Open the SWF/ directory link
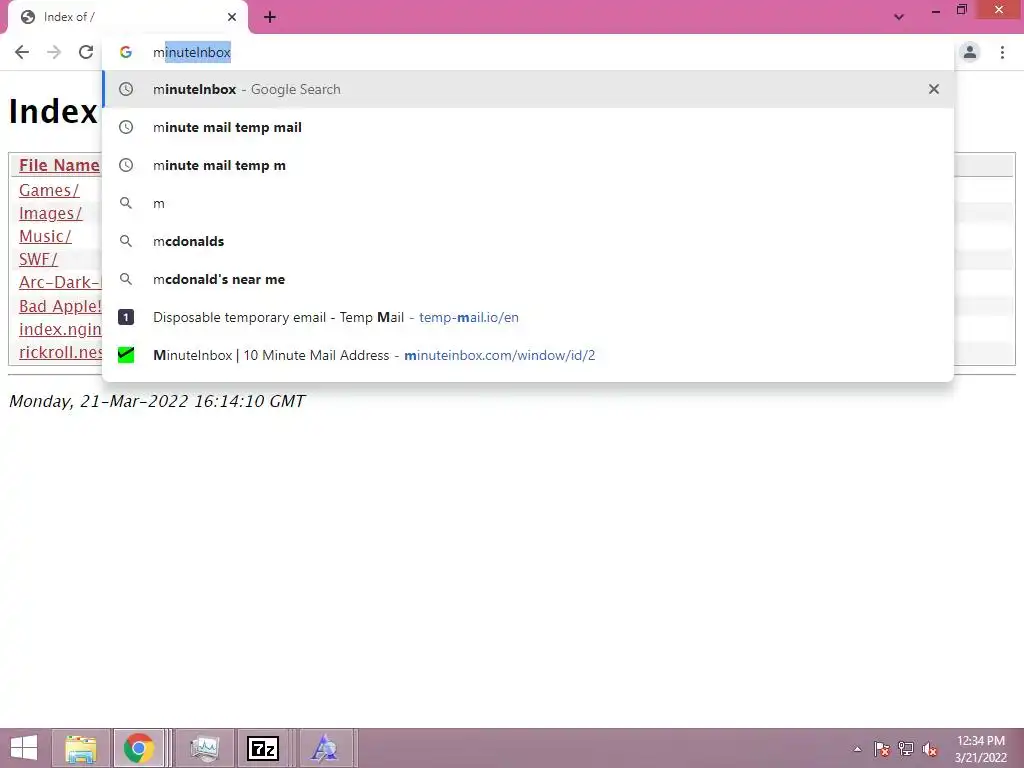1024x768 pixels. click(38, 259)
